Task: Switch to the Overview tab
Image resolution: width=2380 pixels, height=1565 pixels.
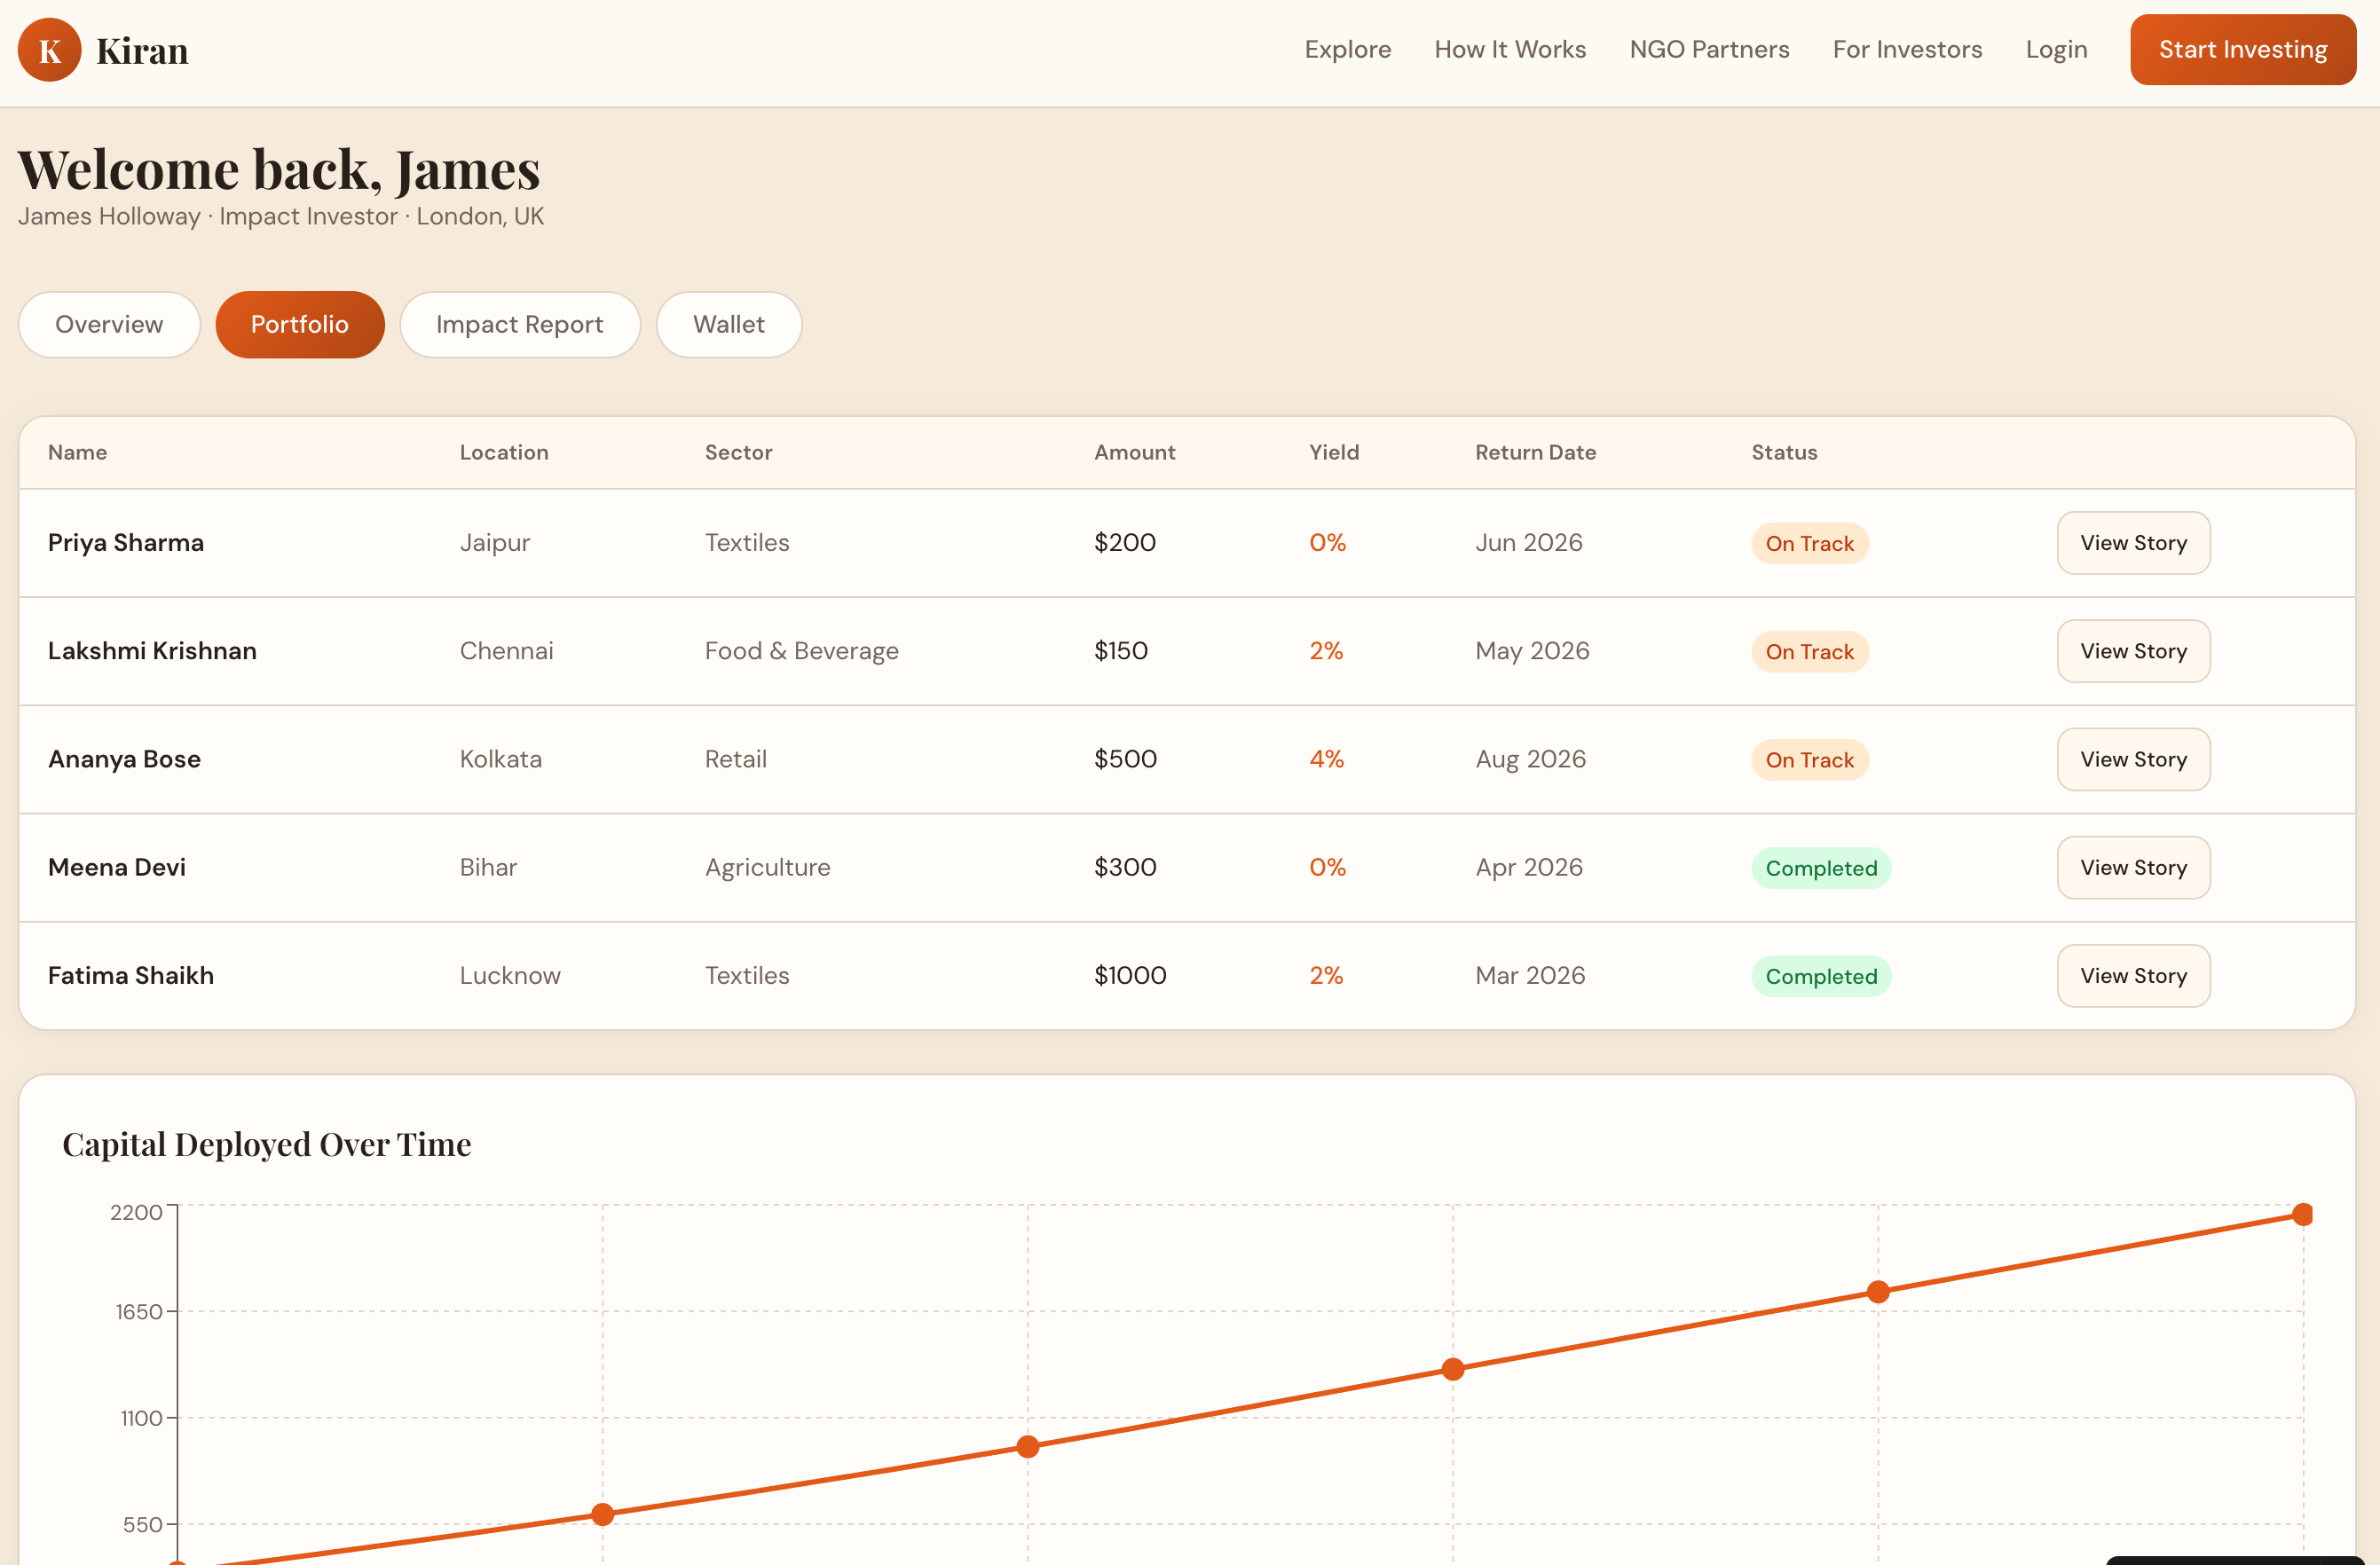Action: (109, 324)
